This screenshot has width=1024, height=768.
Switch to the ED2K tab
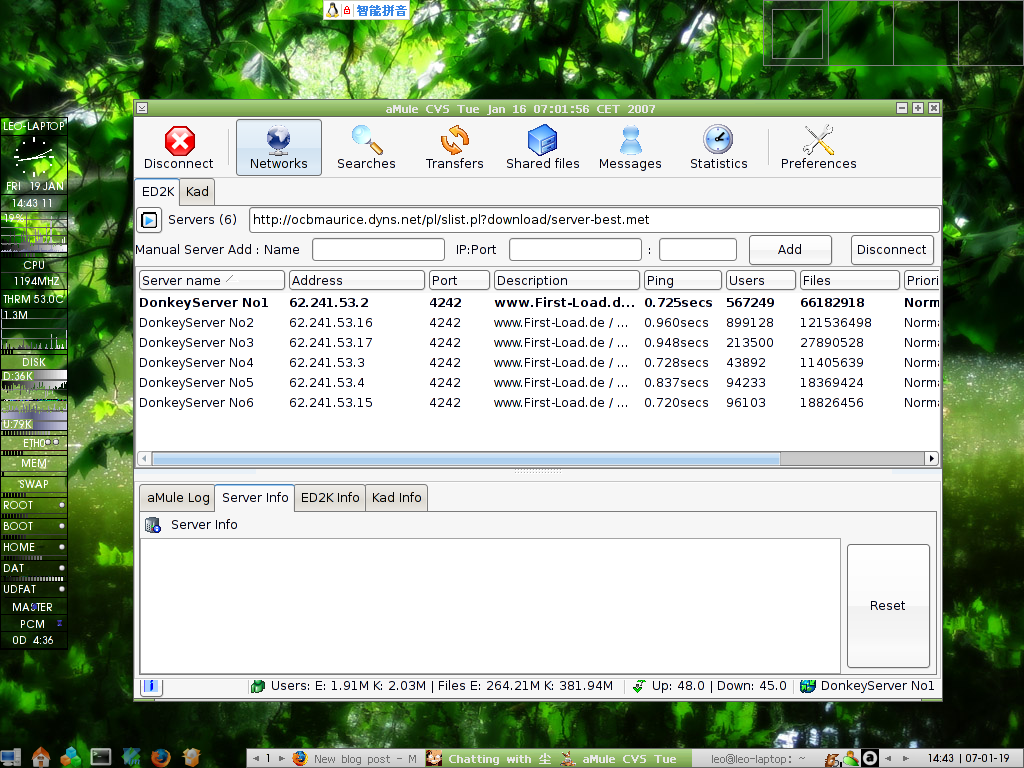[158, 192]
